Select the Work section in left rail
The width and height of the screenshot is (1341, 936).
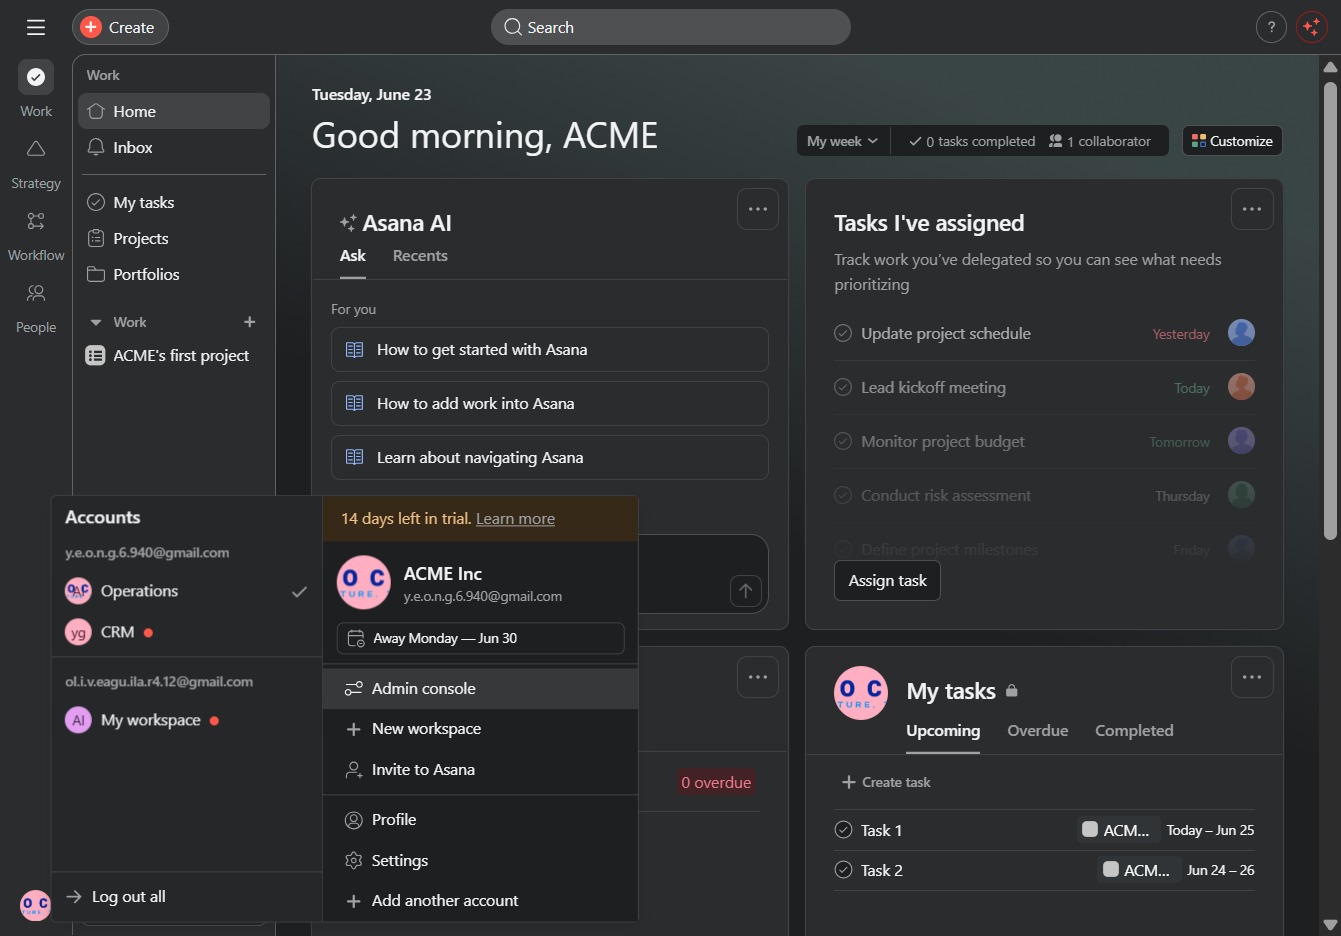click(x=36, y=89)
